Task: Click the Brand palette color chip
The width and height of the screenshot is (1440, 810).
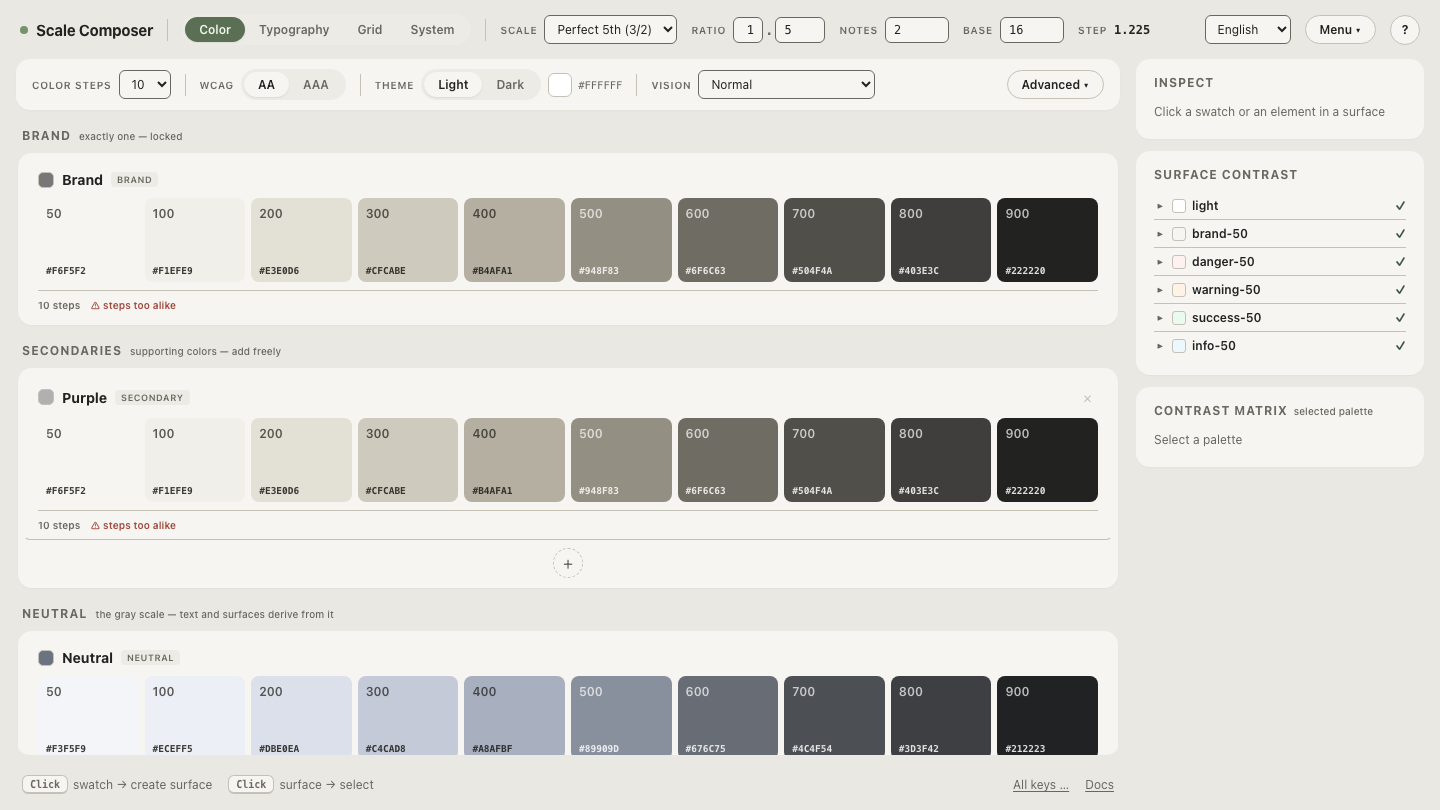Action: 46,180
